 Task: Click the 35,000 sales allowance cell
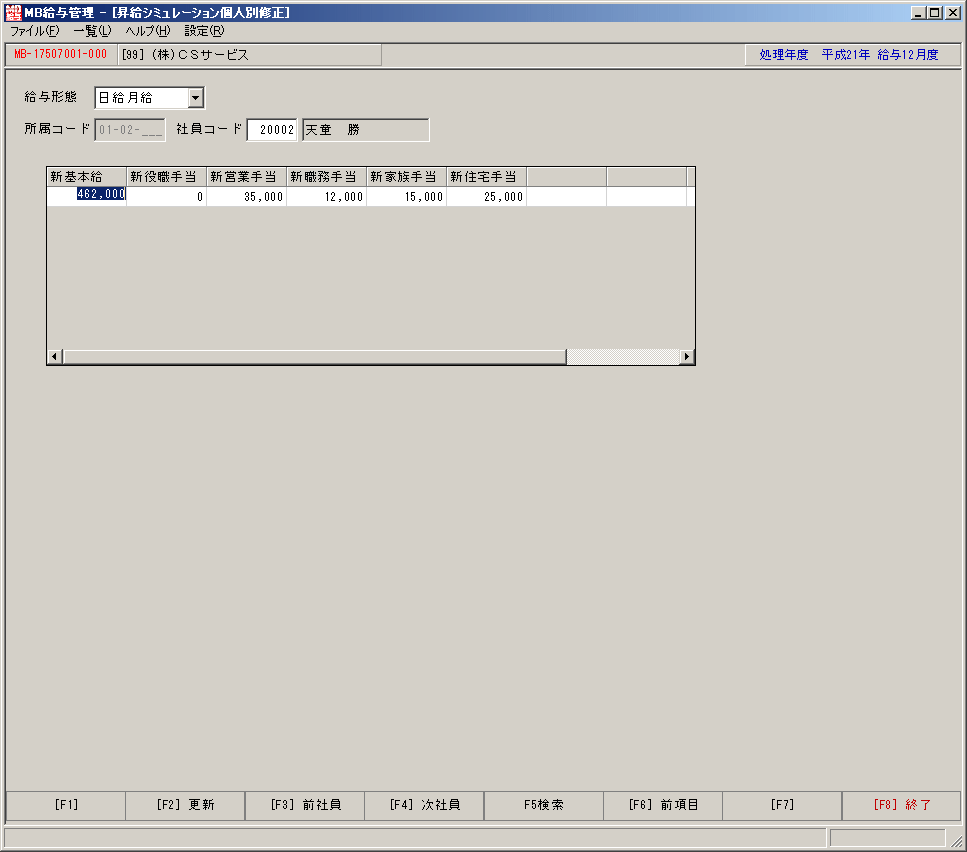click(x=247, y=197)
